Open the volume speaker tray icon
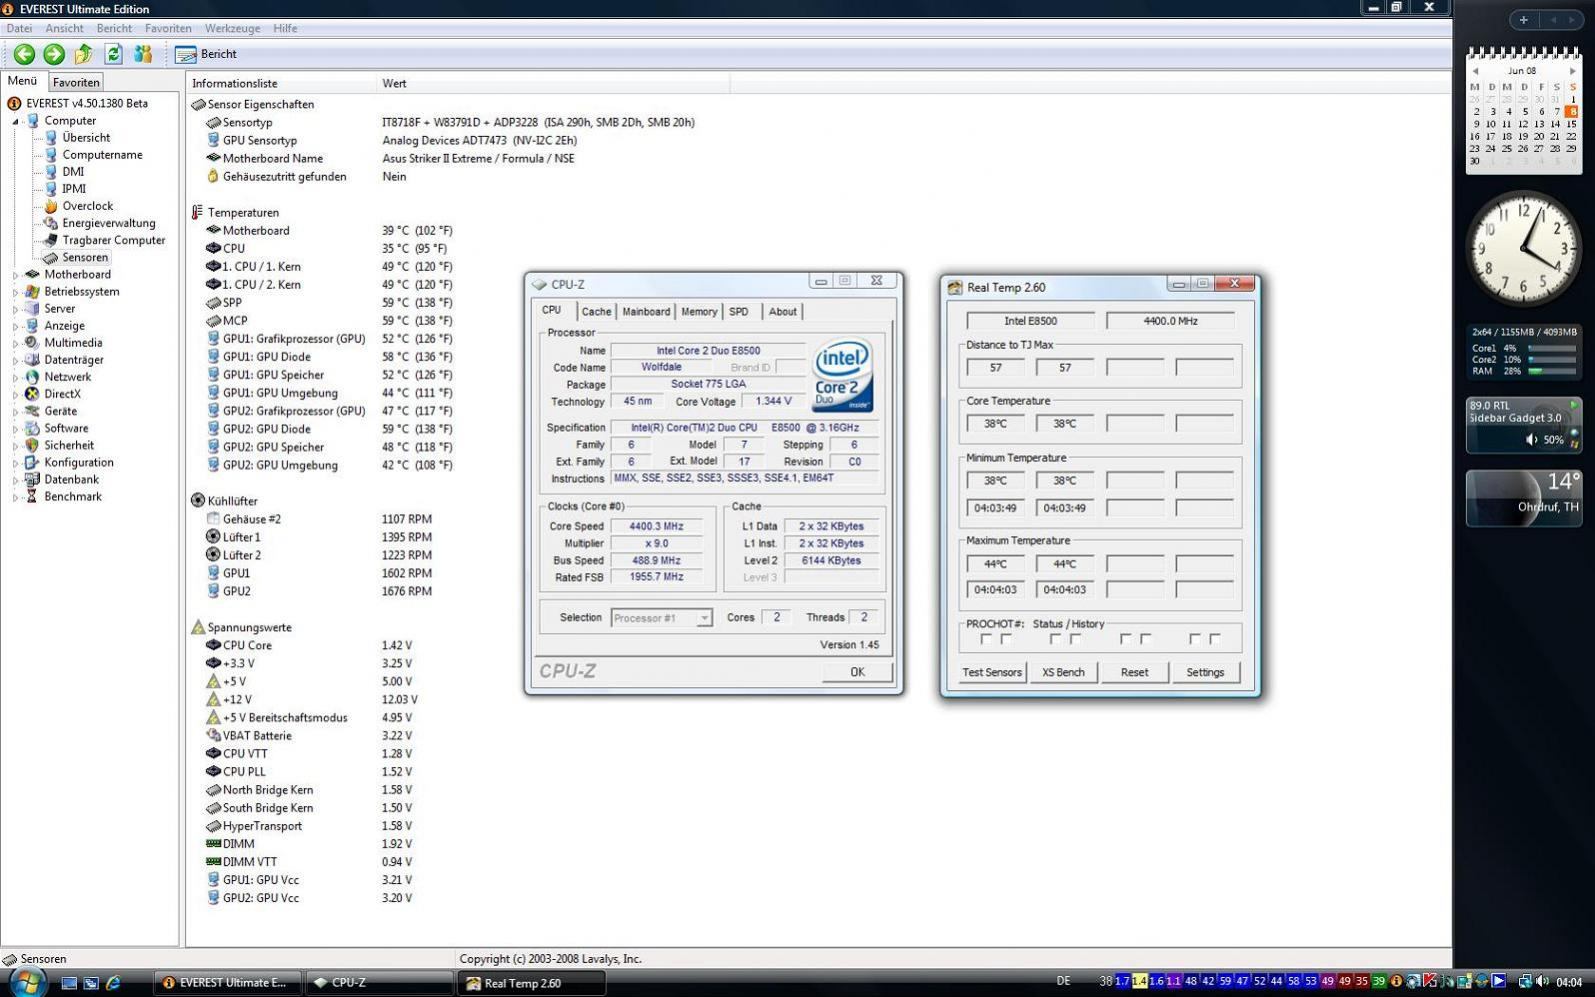The image size is (1595, 997). click(x=1541, y=982)
